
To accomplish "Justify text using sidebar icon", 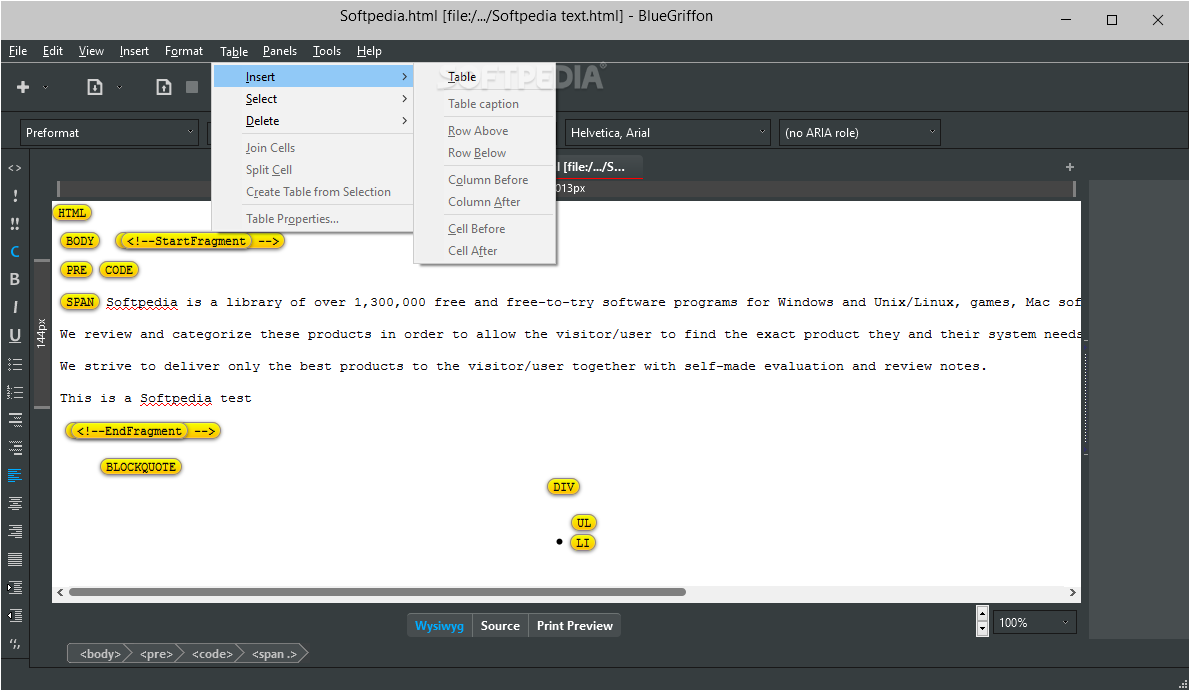I will tap(14, 560).
